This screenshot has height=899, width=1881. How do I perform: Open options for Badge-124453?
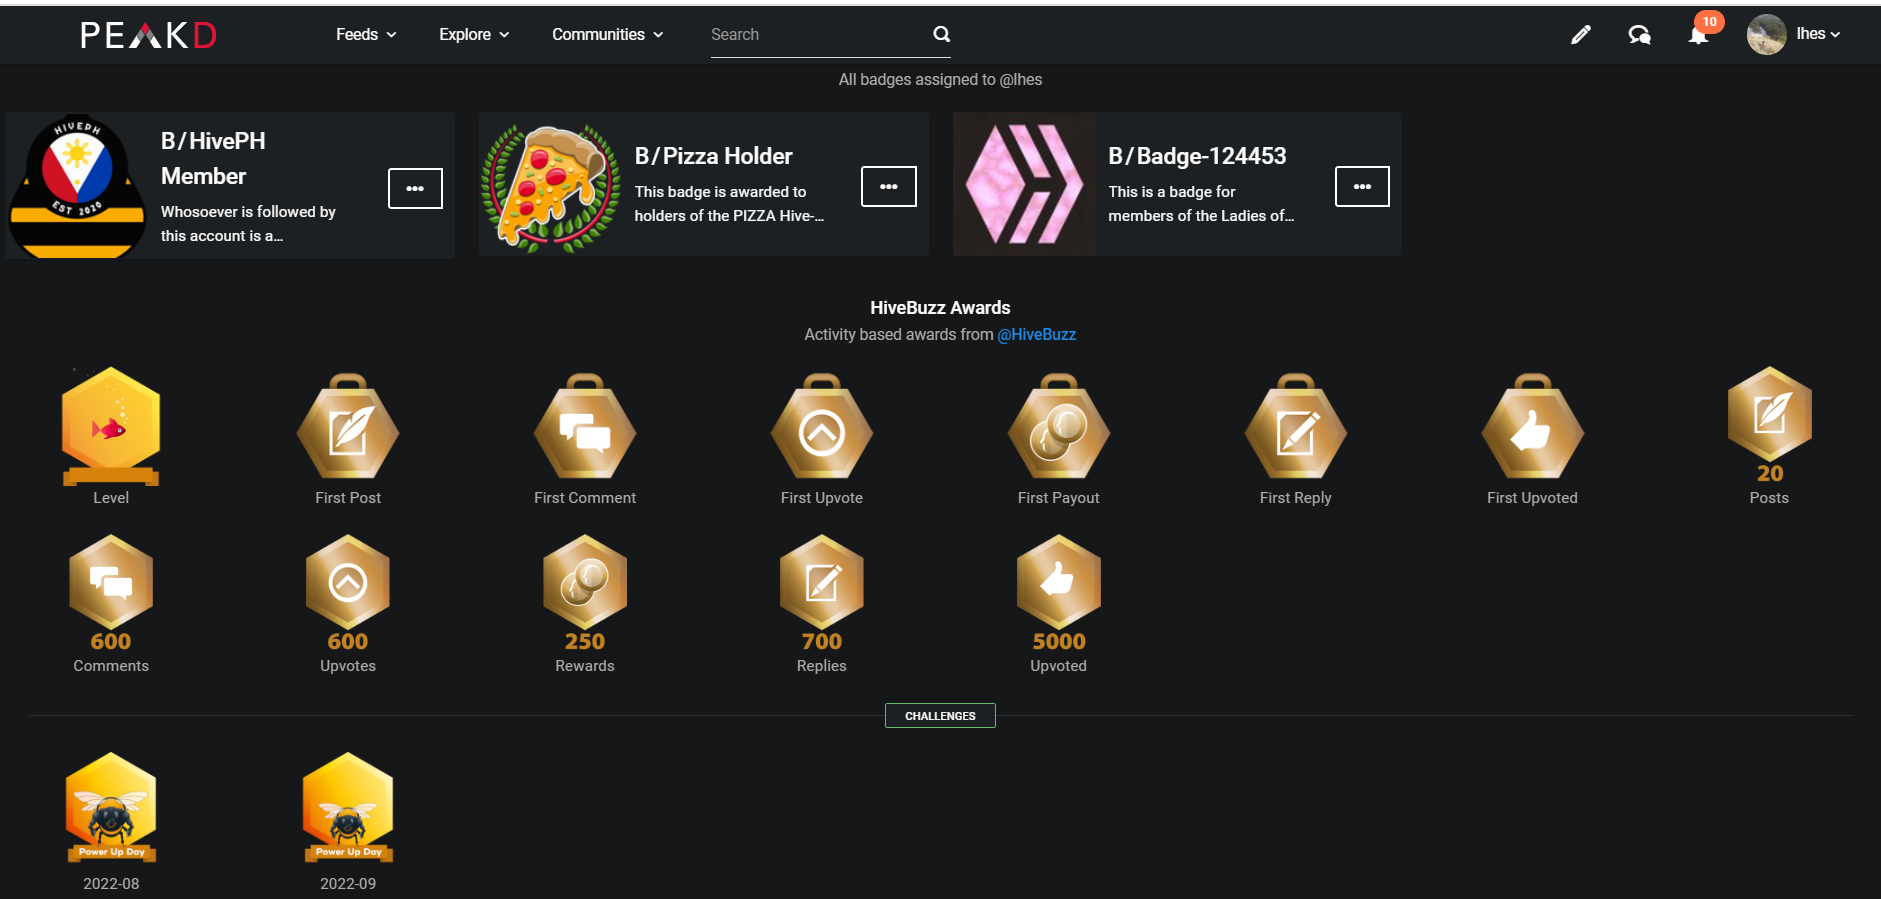point(1362,186)
